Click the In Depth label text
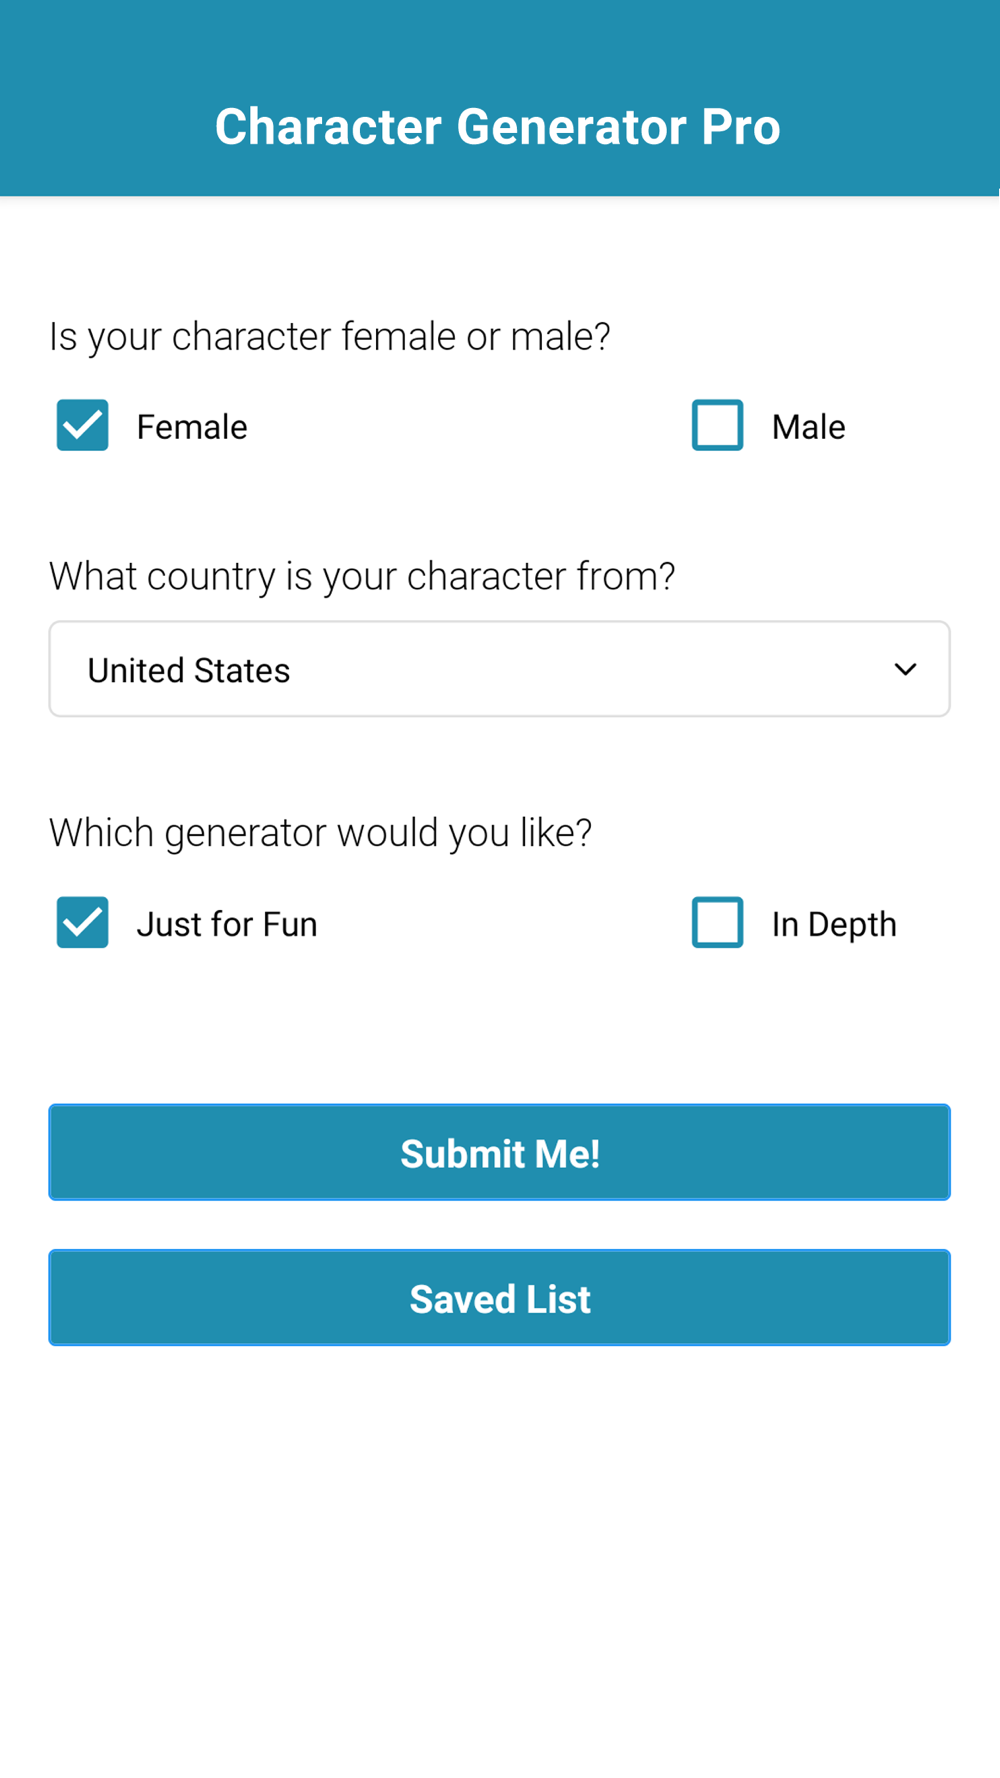The image size is (1000, 1778). (834, 925)
